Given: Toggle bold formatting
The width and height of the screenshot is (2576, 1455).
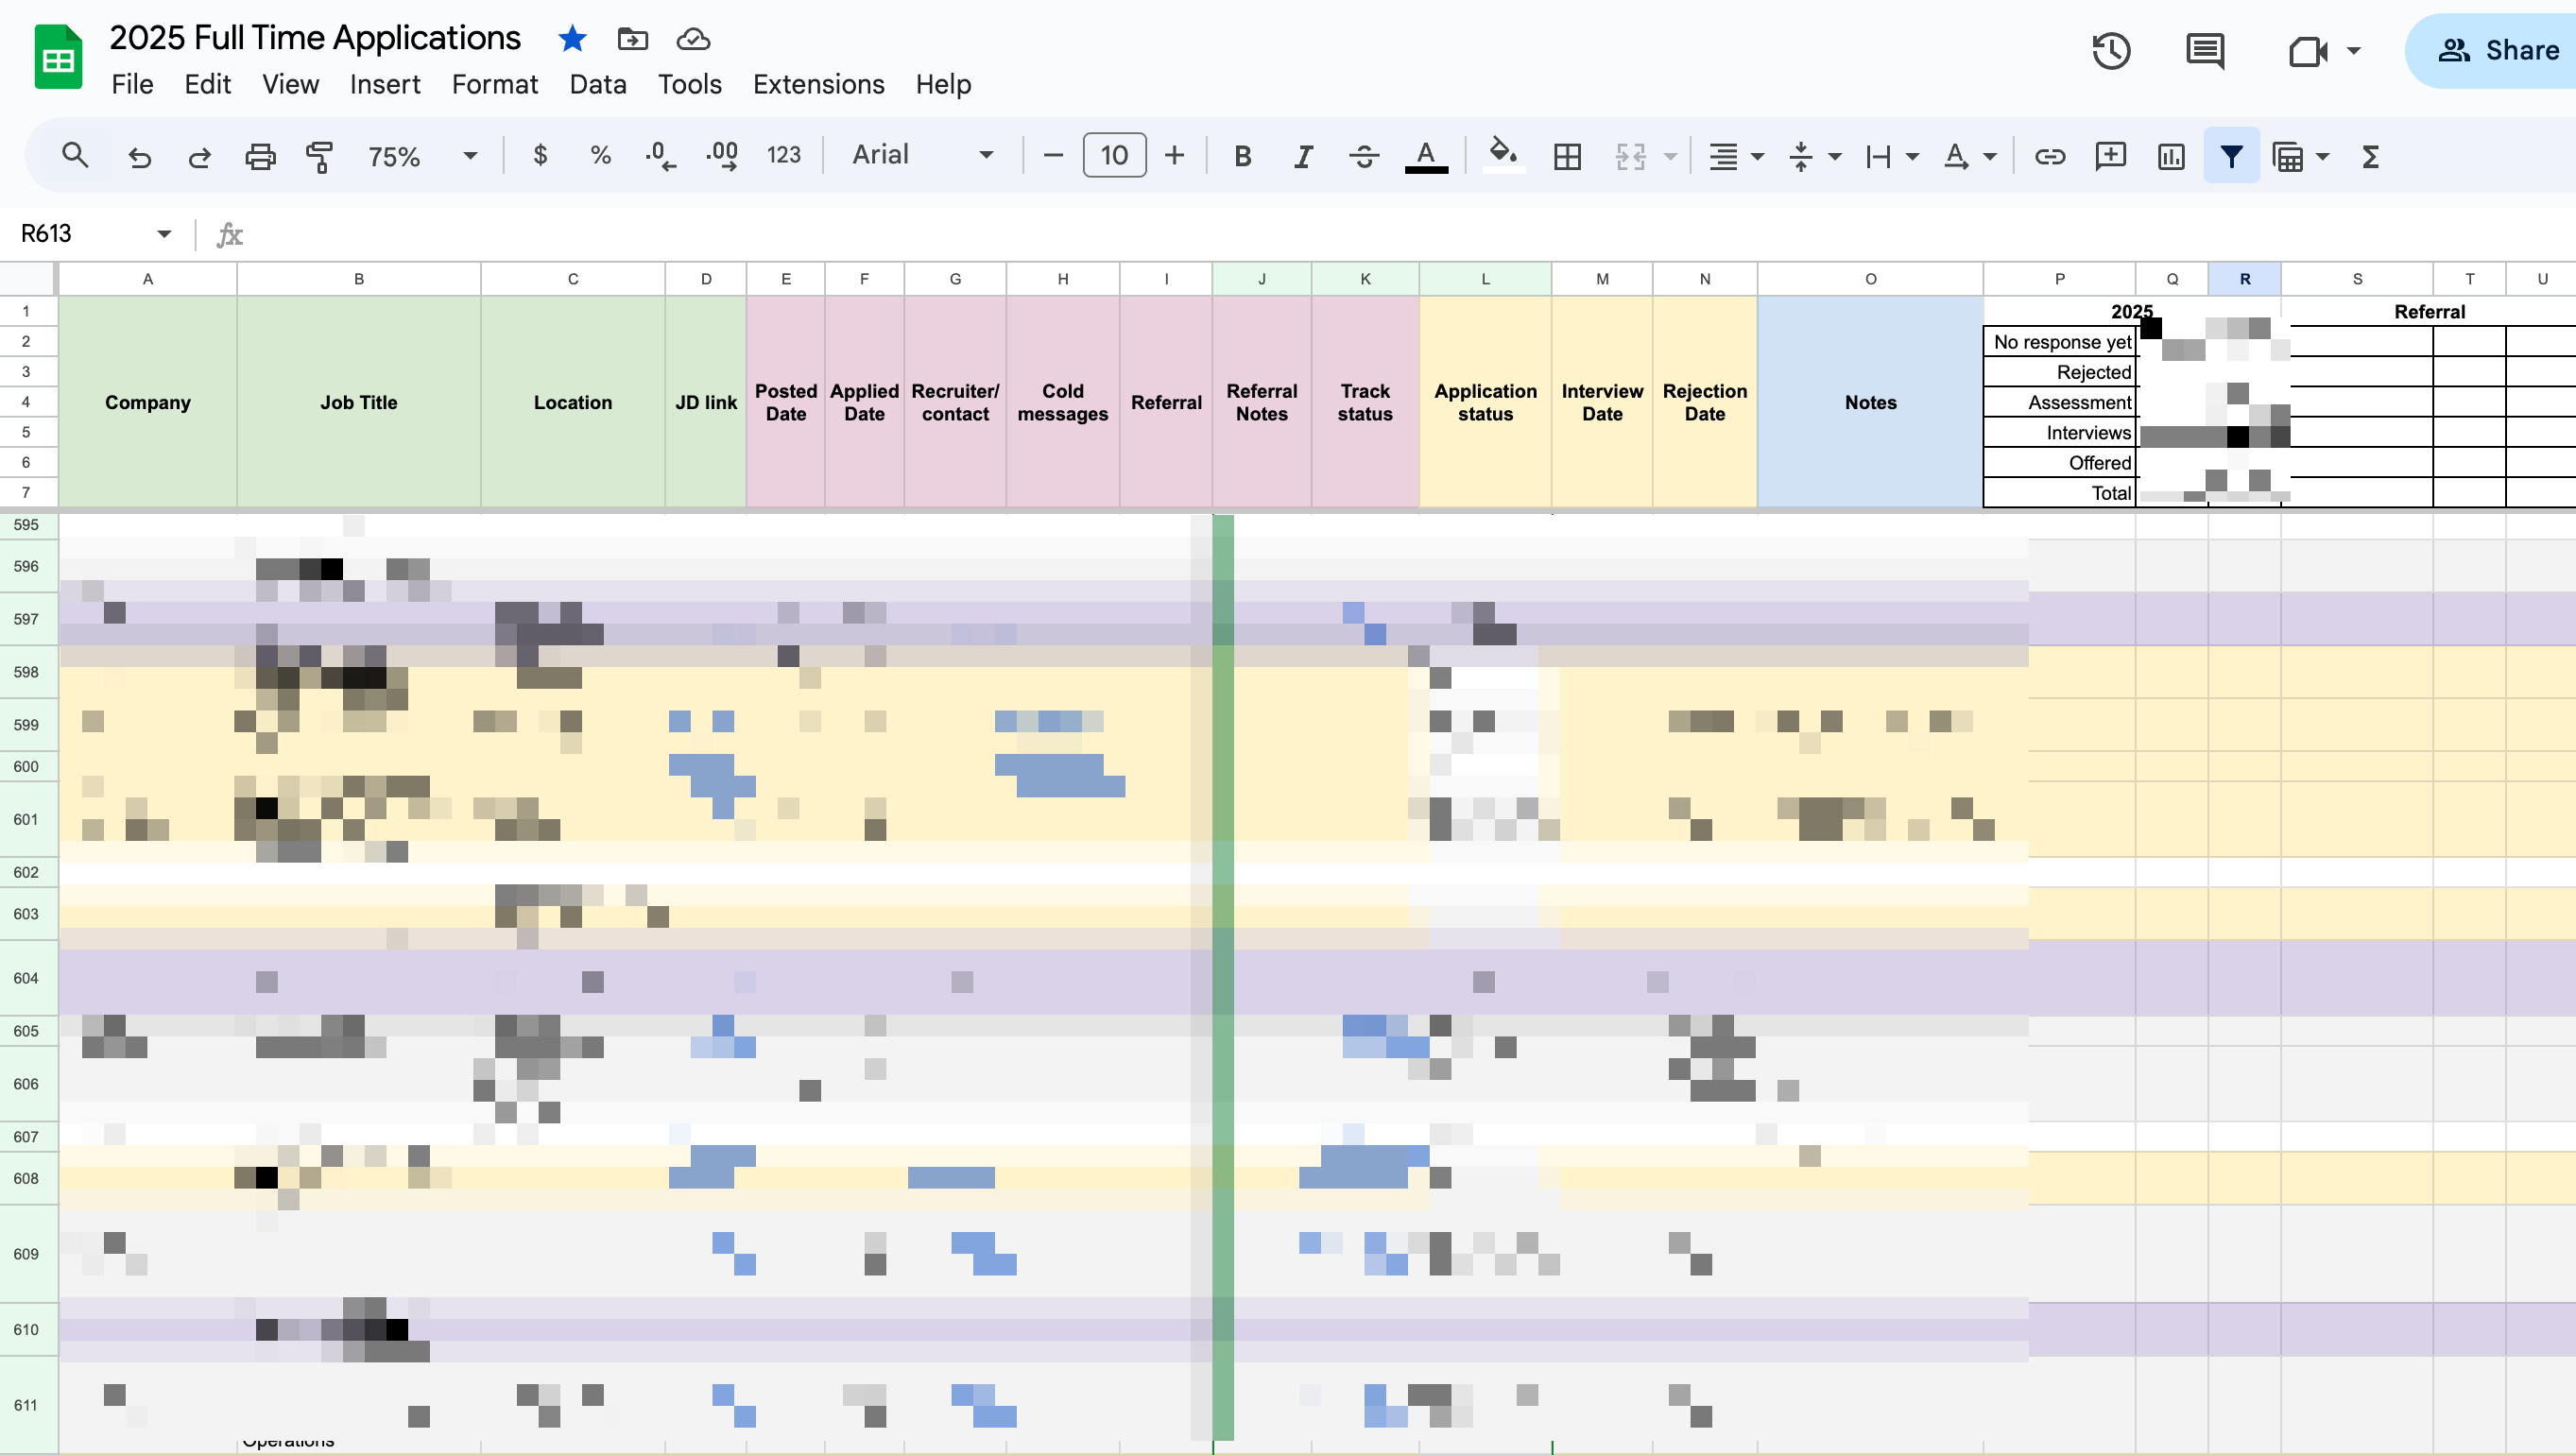Looking at the screenshot, I should coord(1242,156).
